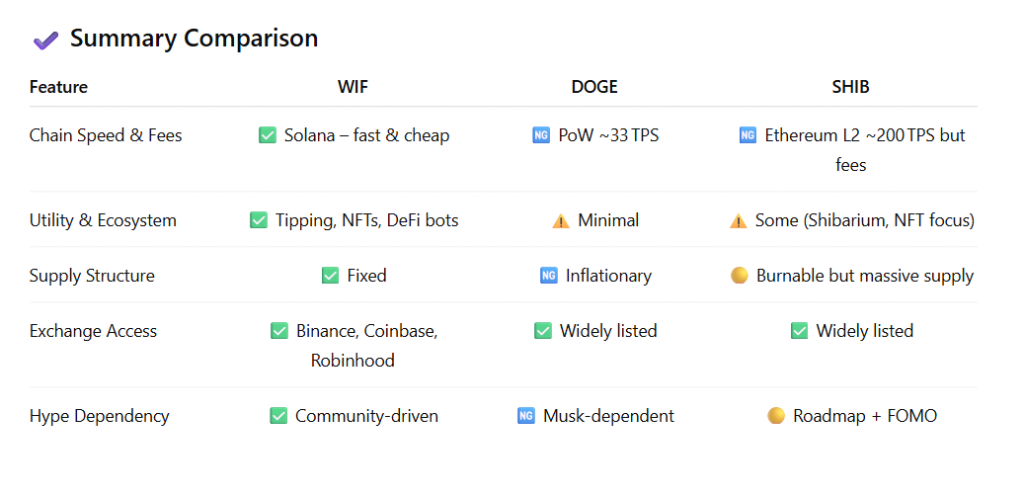This screenshot has height=496, width=1024.
Task: Click the green check next to Solana
Action: (268, 136)
